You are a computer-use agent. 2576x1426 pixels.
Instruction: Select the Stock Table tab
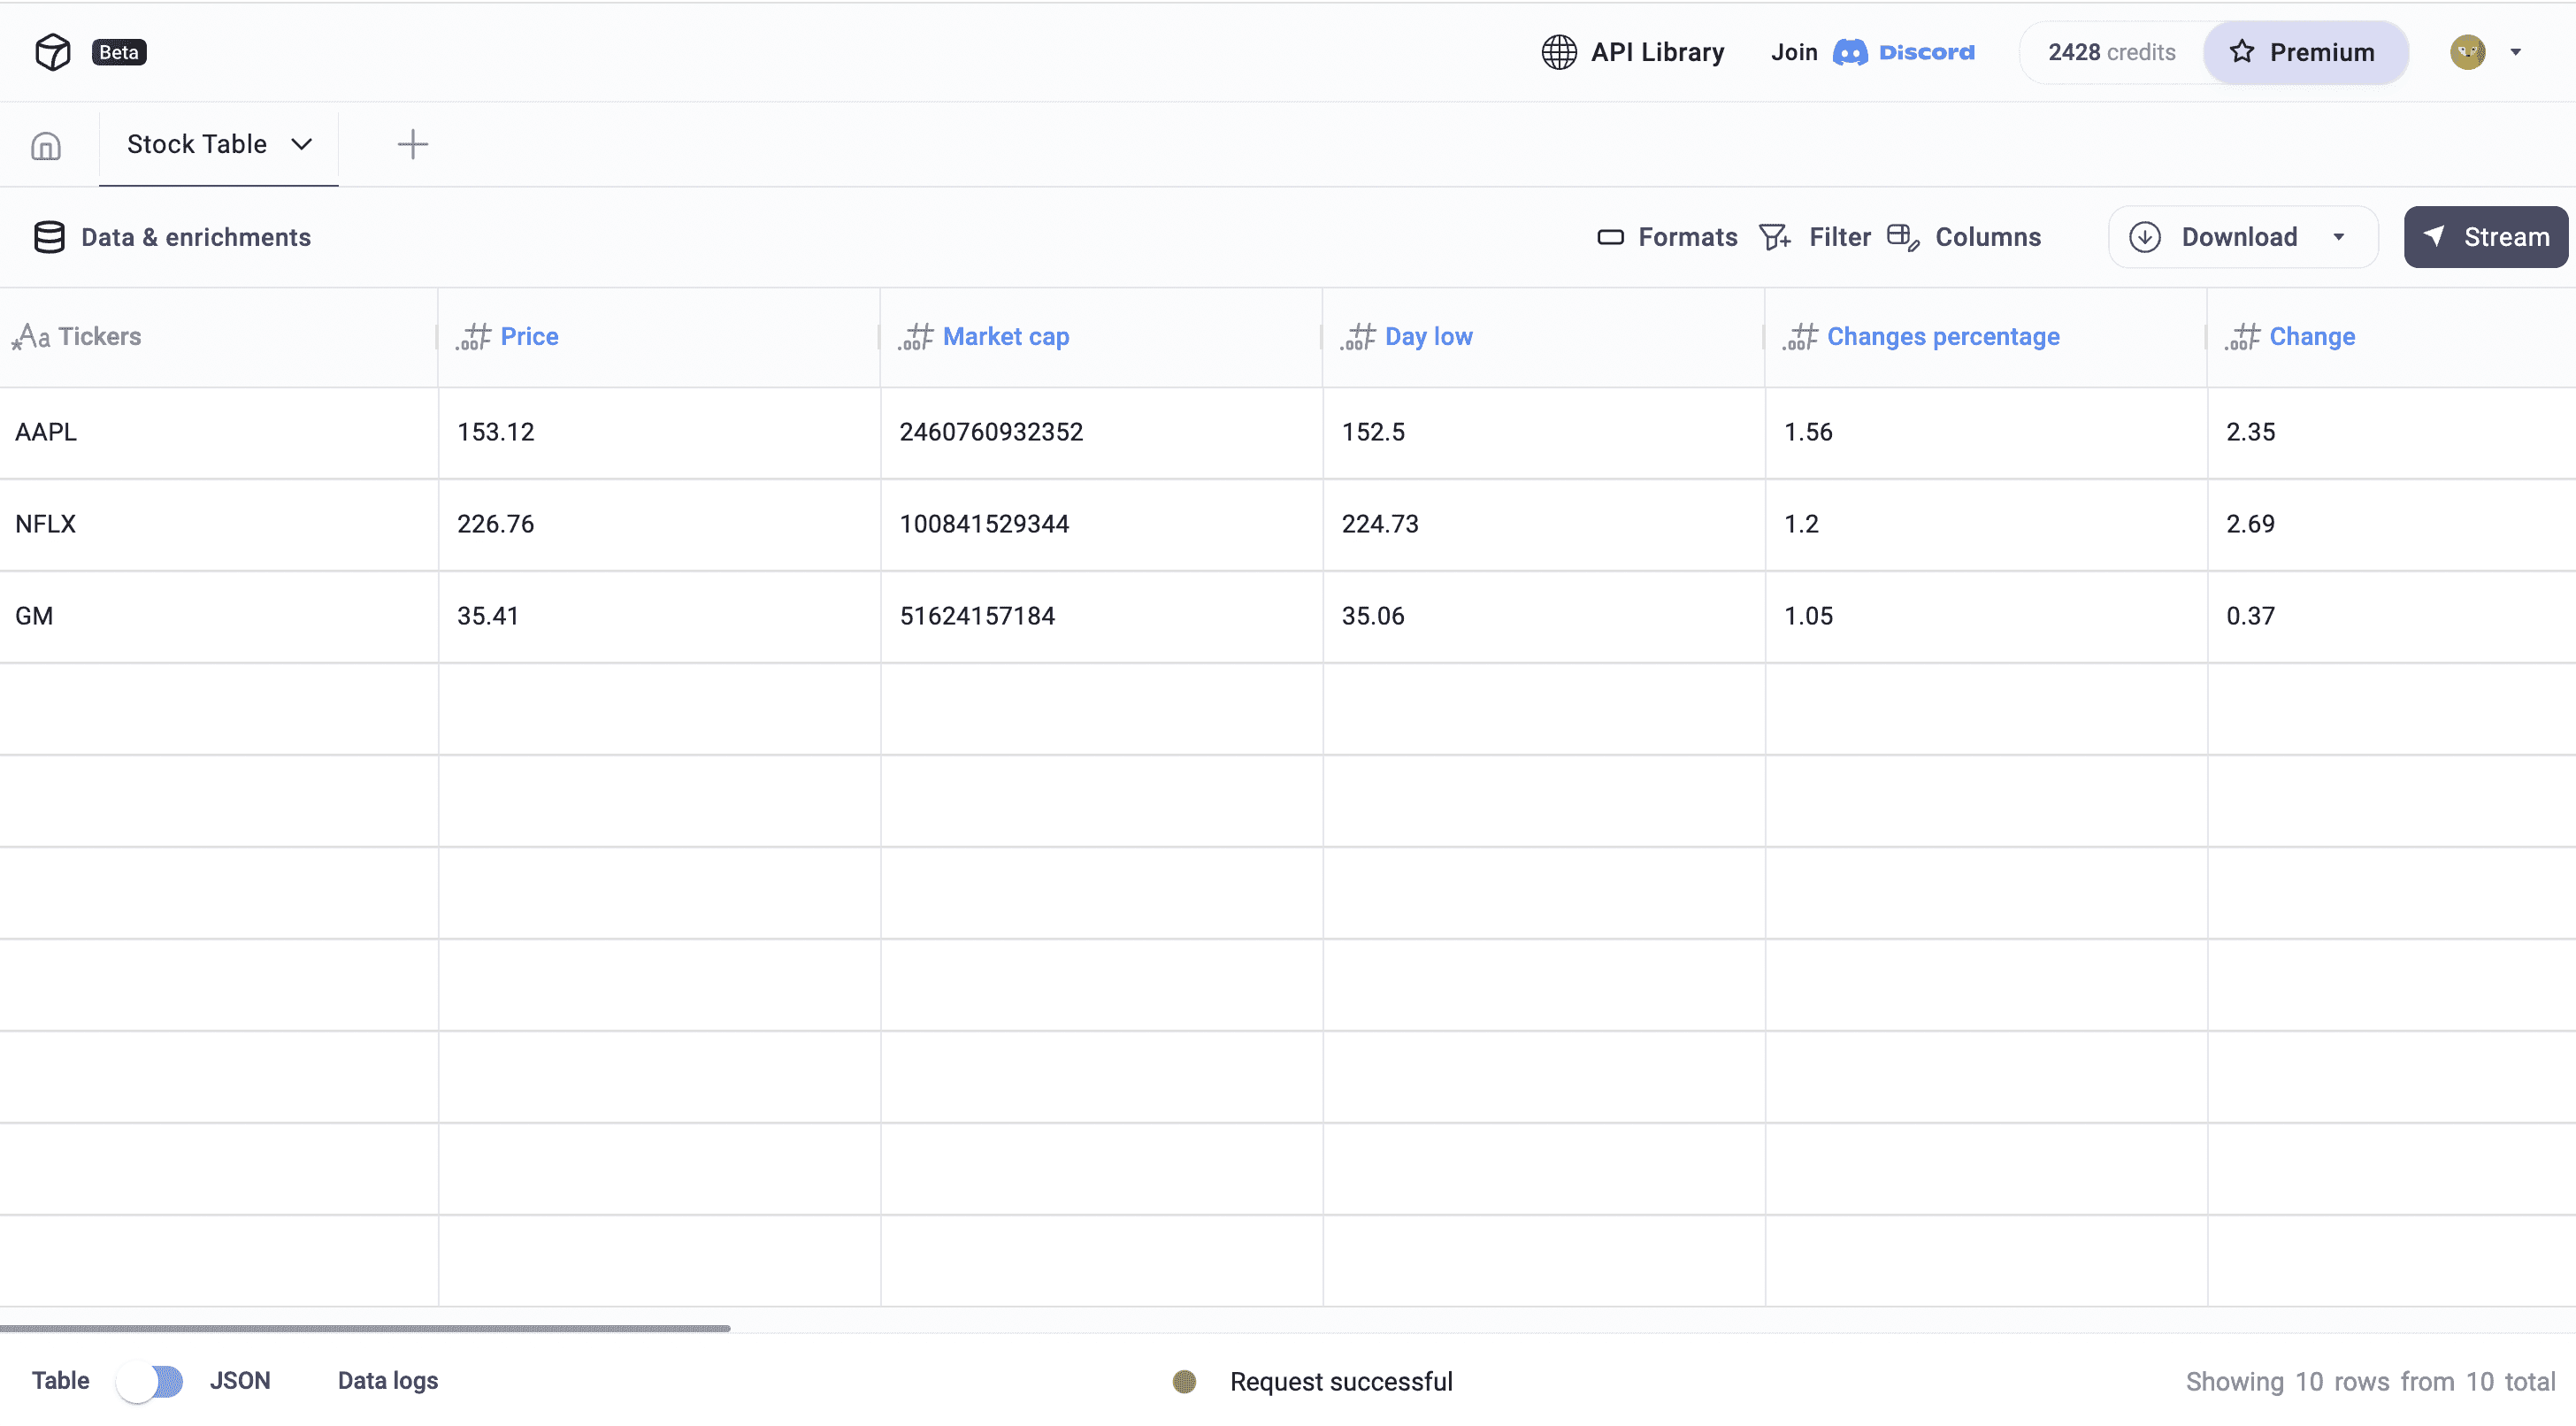(197, 144)
